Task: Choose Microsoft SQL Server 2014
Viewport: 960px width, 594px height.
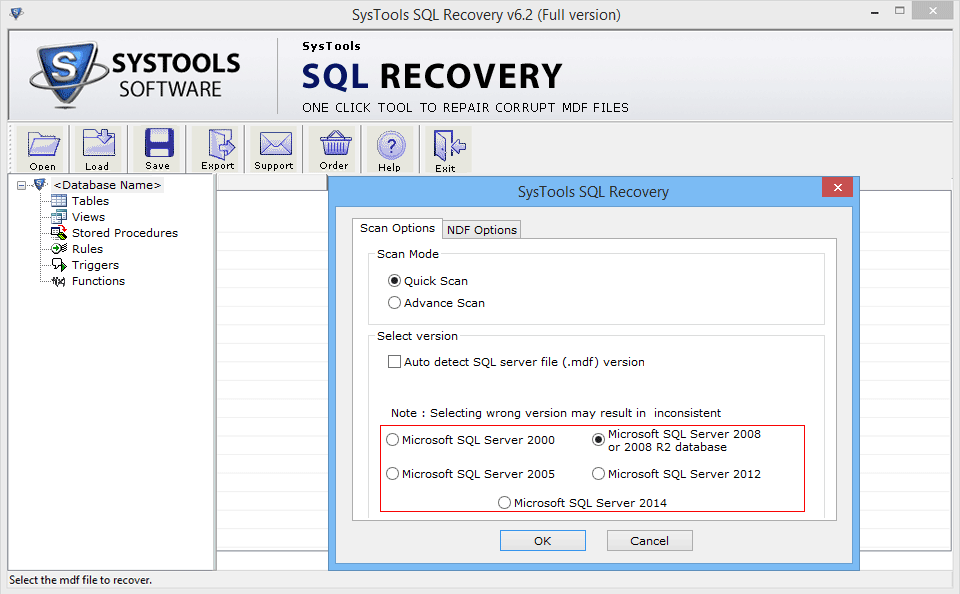Action: click(x=504, y=503)
